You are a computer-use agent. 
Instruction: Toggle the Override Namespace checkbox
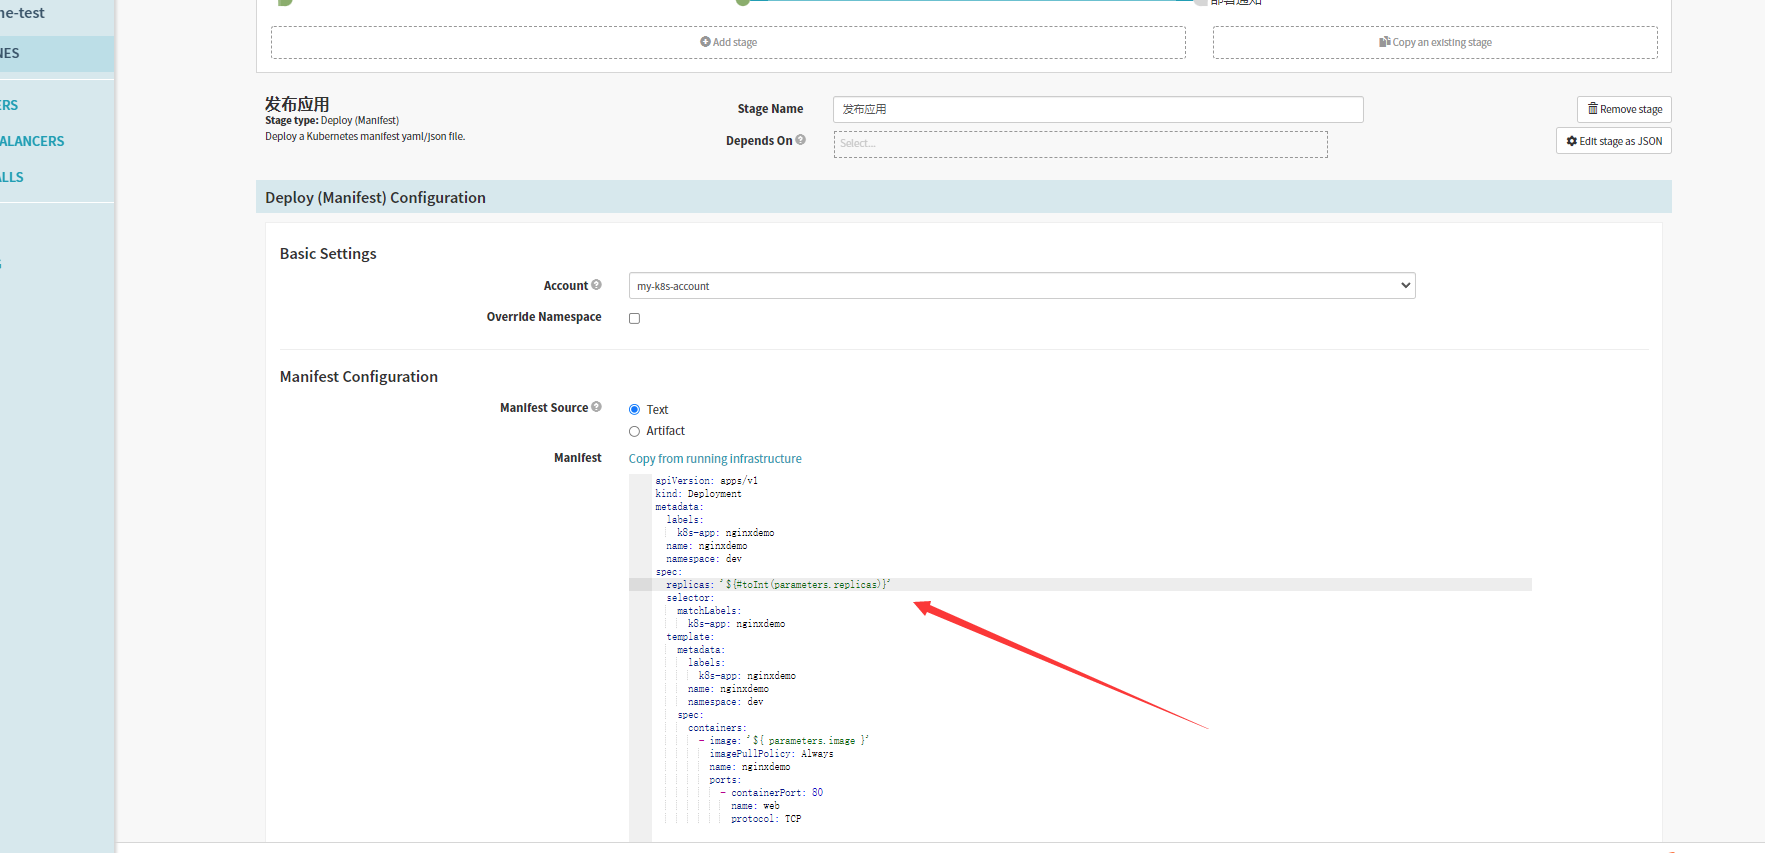634,318
